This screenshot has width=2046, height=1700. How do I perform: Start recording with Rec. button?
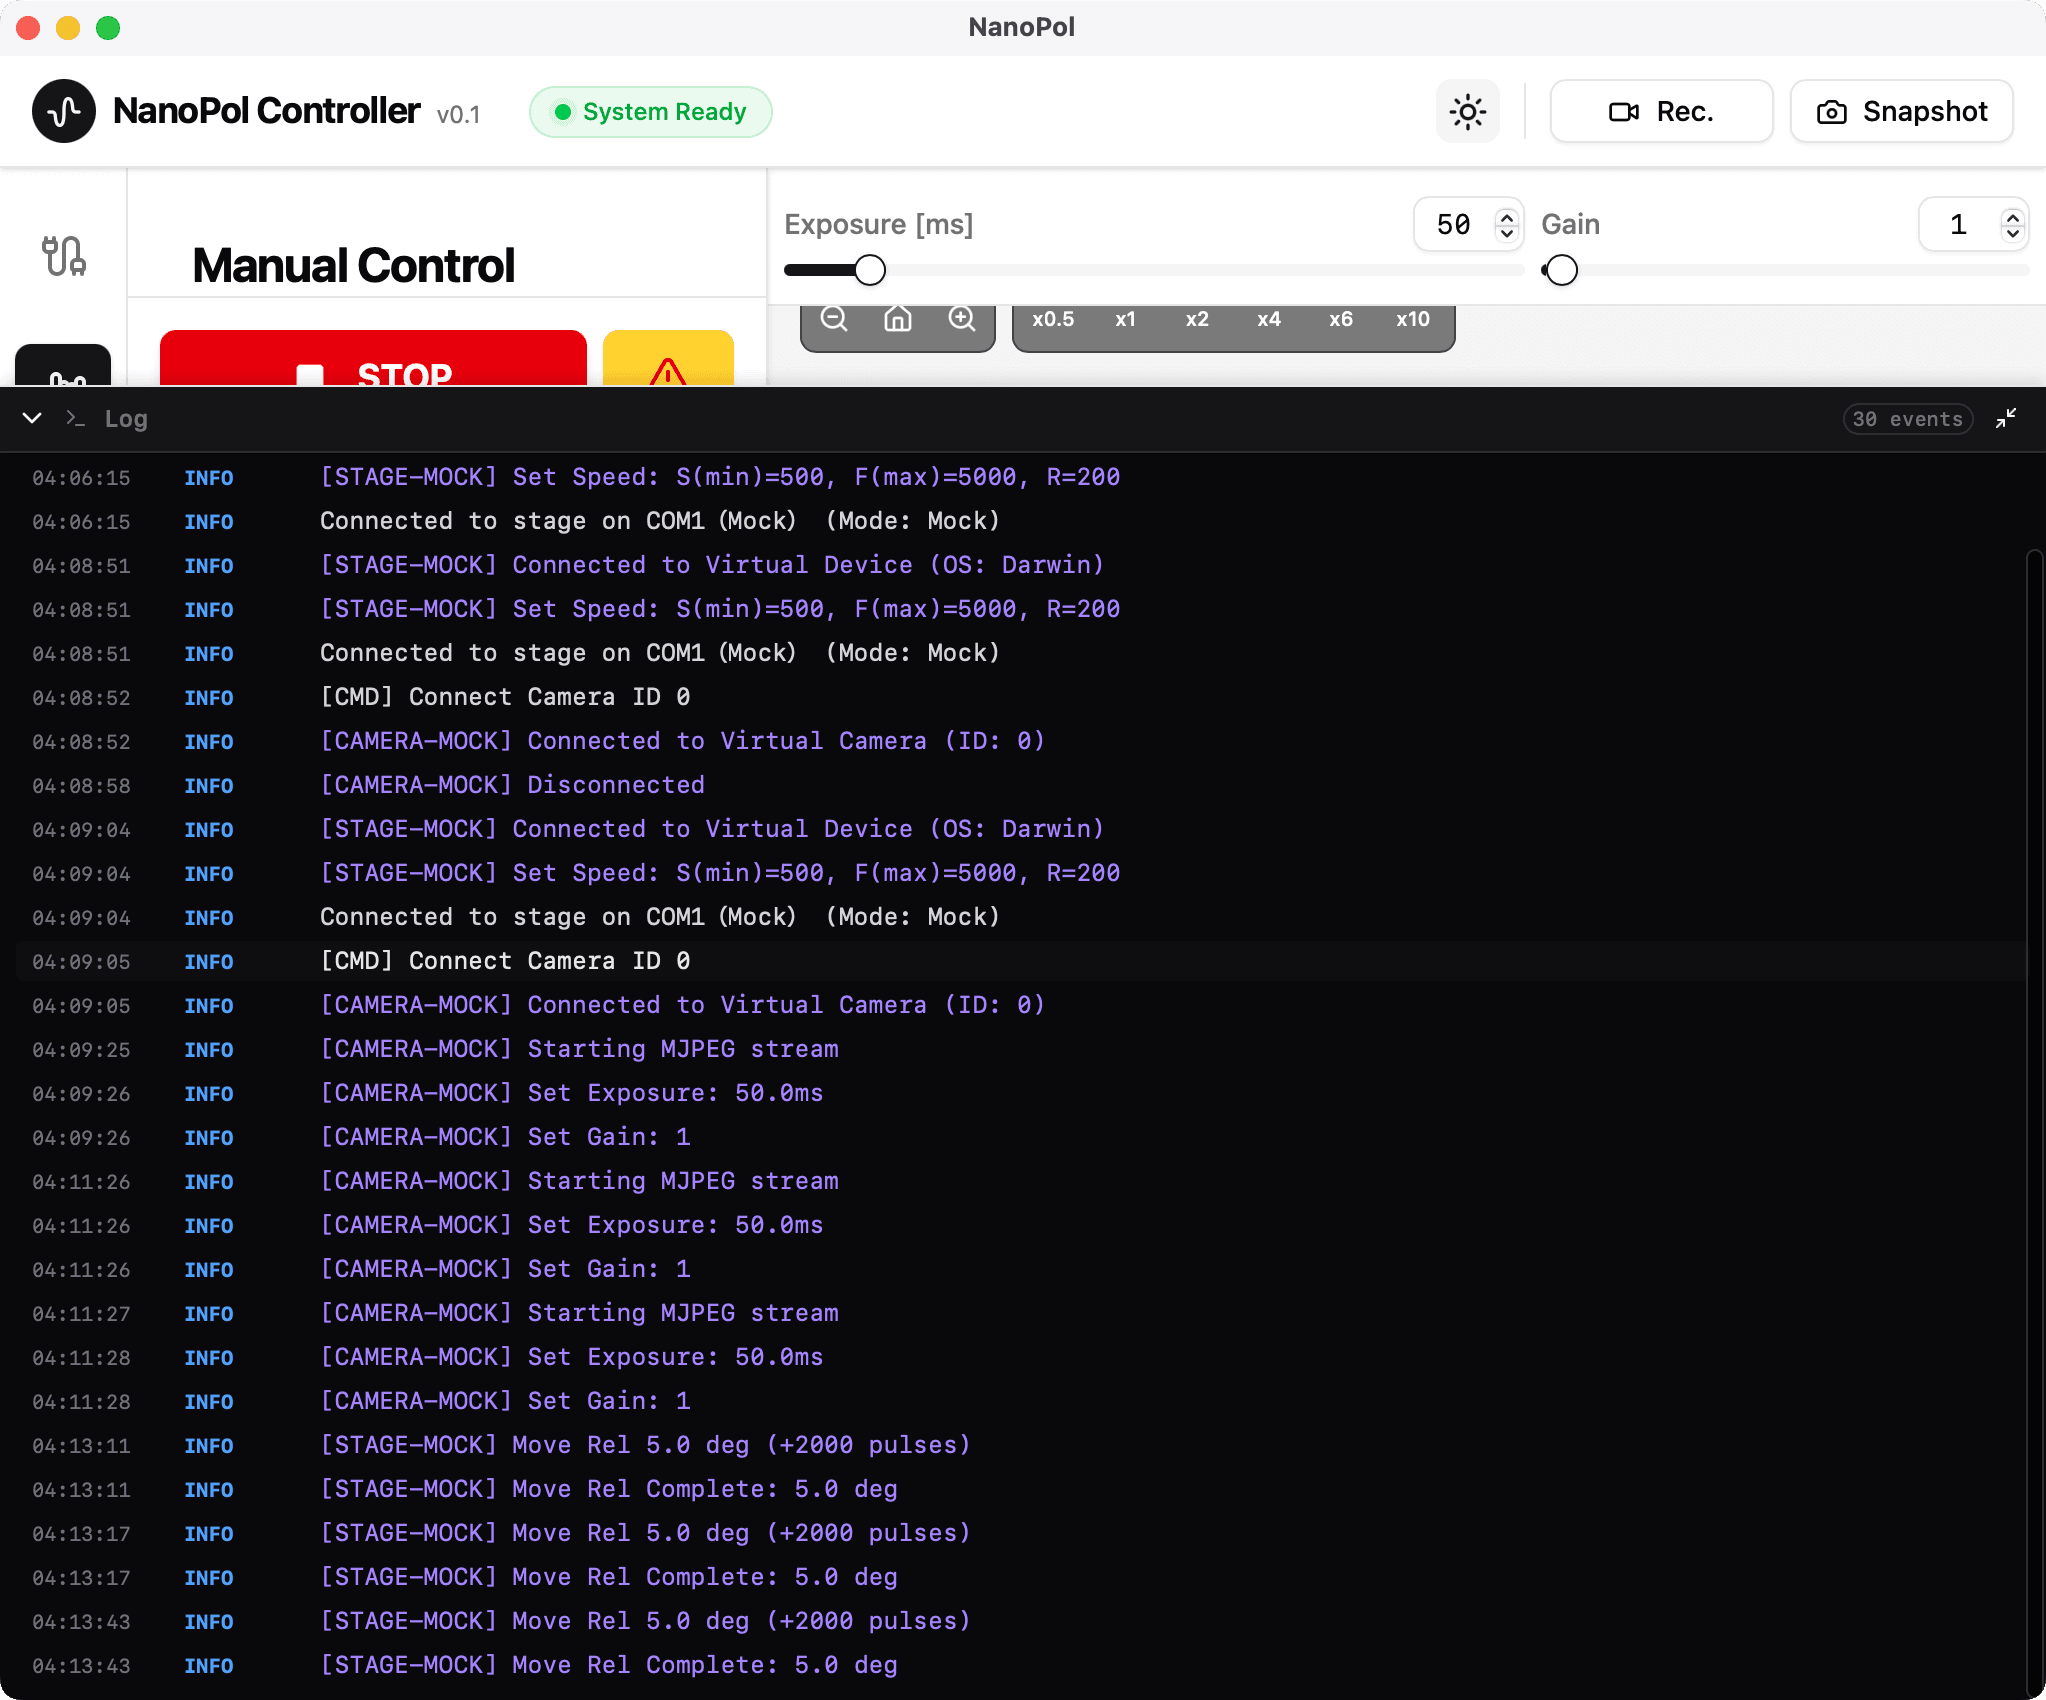(1661, 112)
